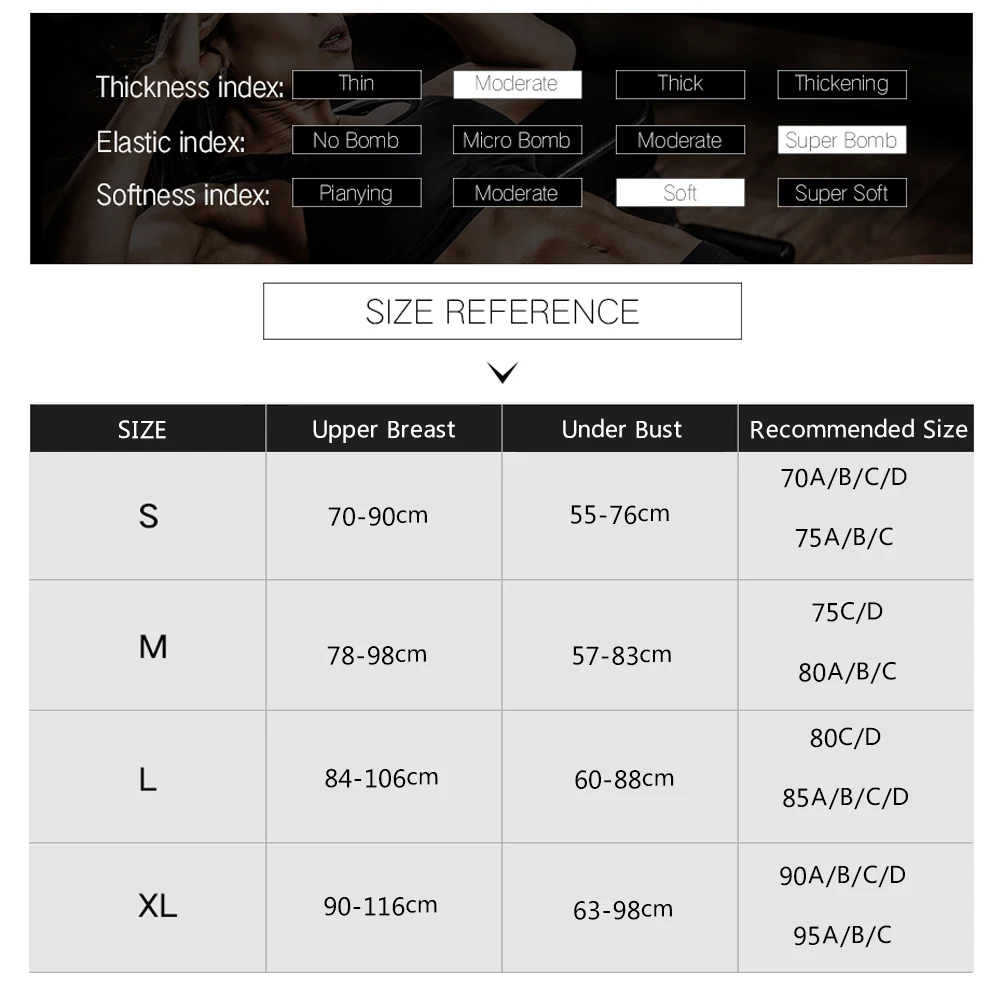Image resolution: width=1000 pixels, height=1002 pixels.
Task: Click the down arrow below Size Reference
Action: click(x=502, y=371)
